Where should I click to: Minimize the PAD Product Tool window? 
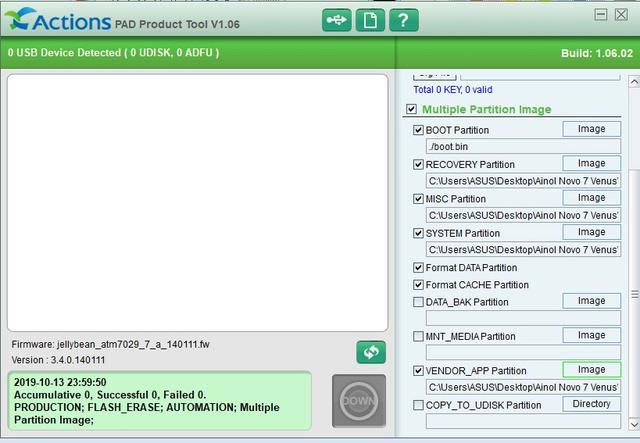tap(600, 15)
